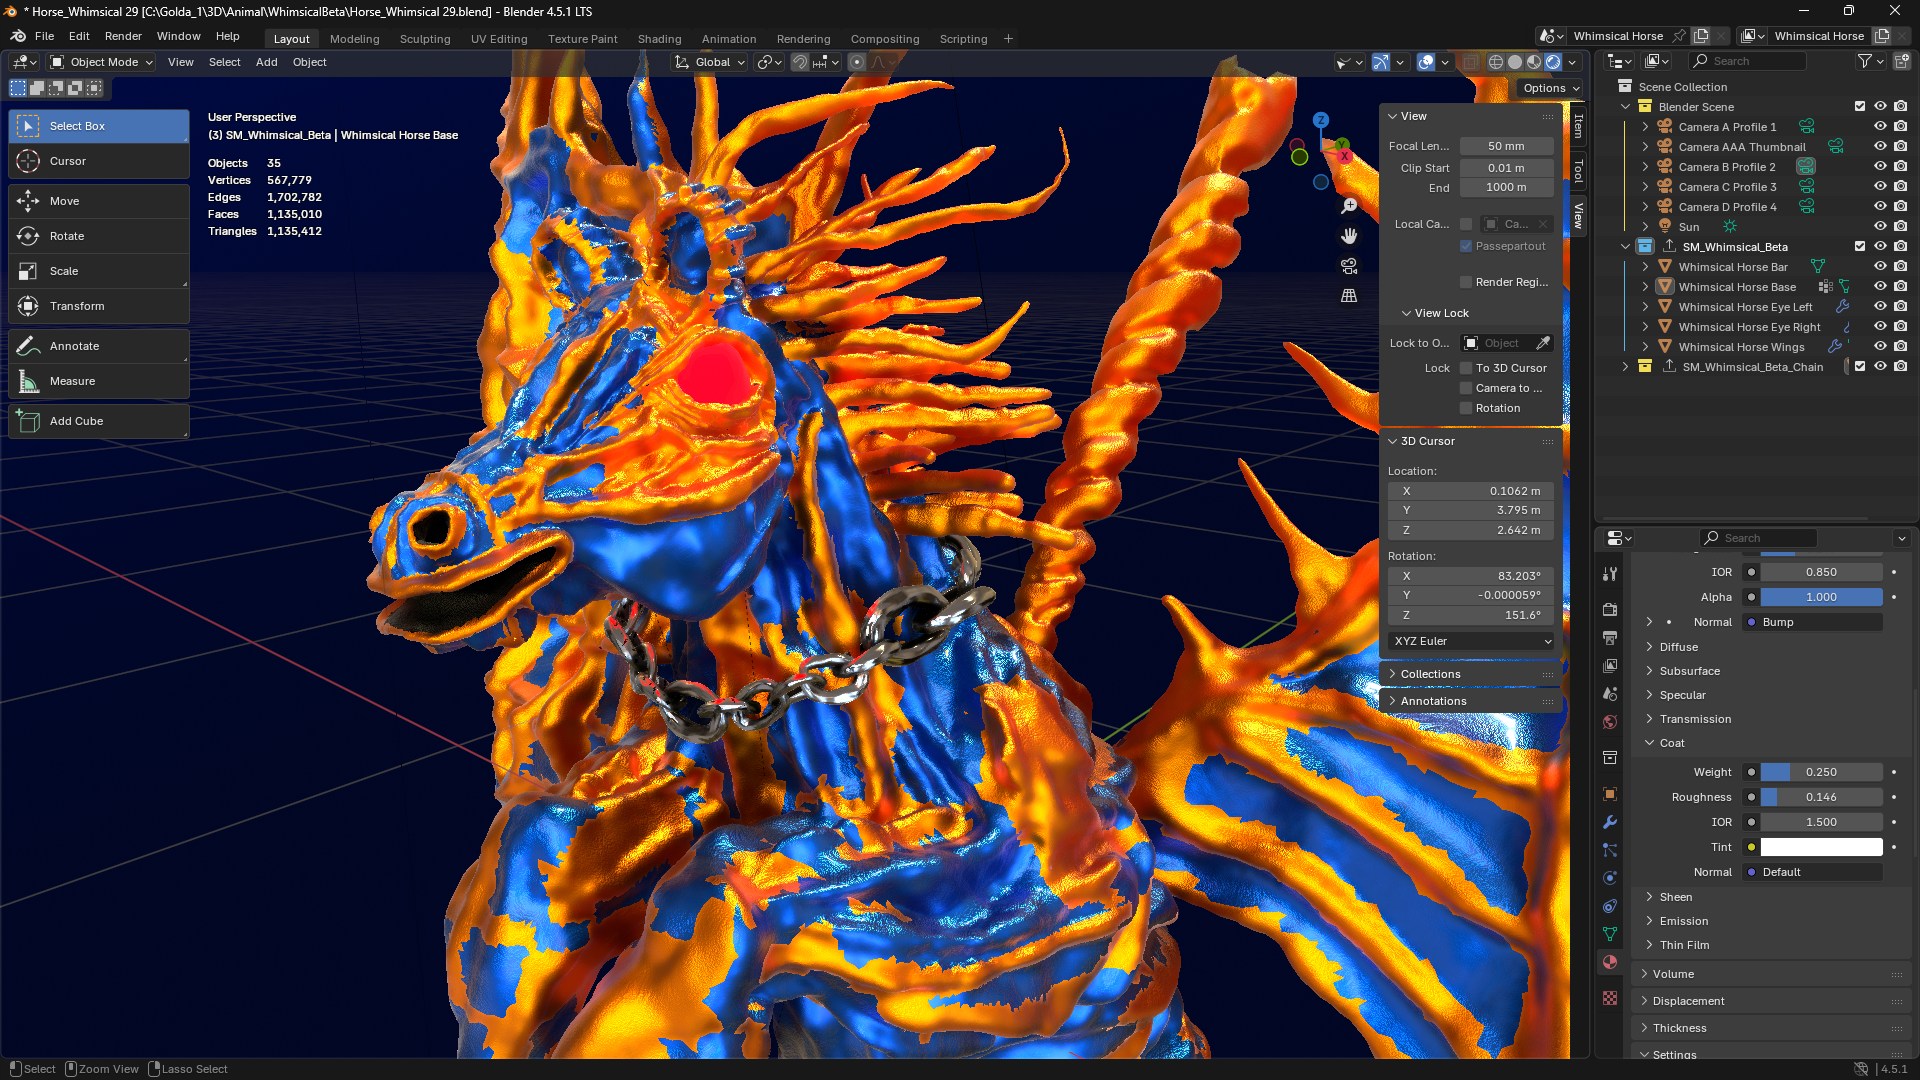Adjust the Coat Roughness slider
The height and width of the screenshot is (1080, 1920).
[x=1821, y=797]
